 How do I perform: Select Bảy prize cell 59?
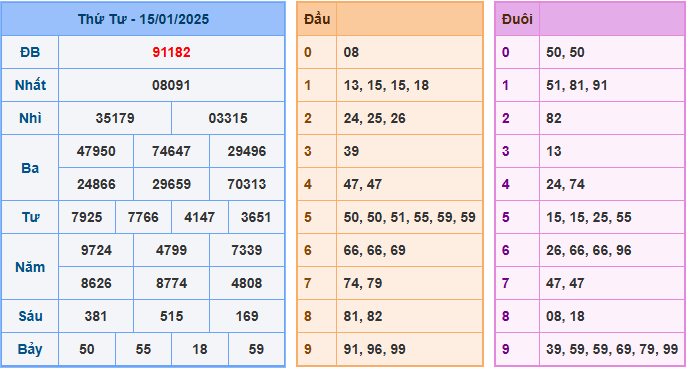pos(256,349)
